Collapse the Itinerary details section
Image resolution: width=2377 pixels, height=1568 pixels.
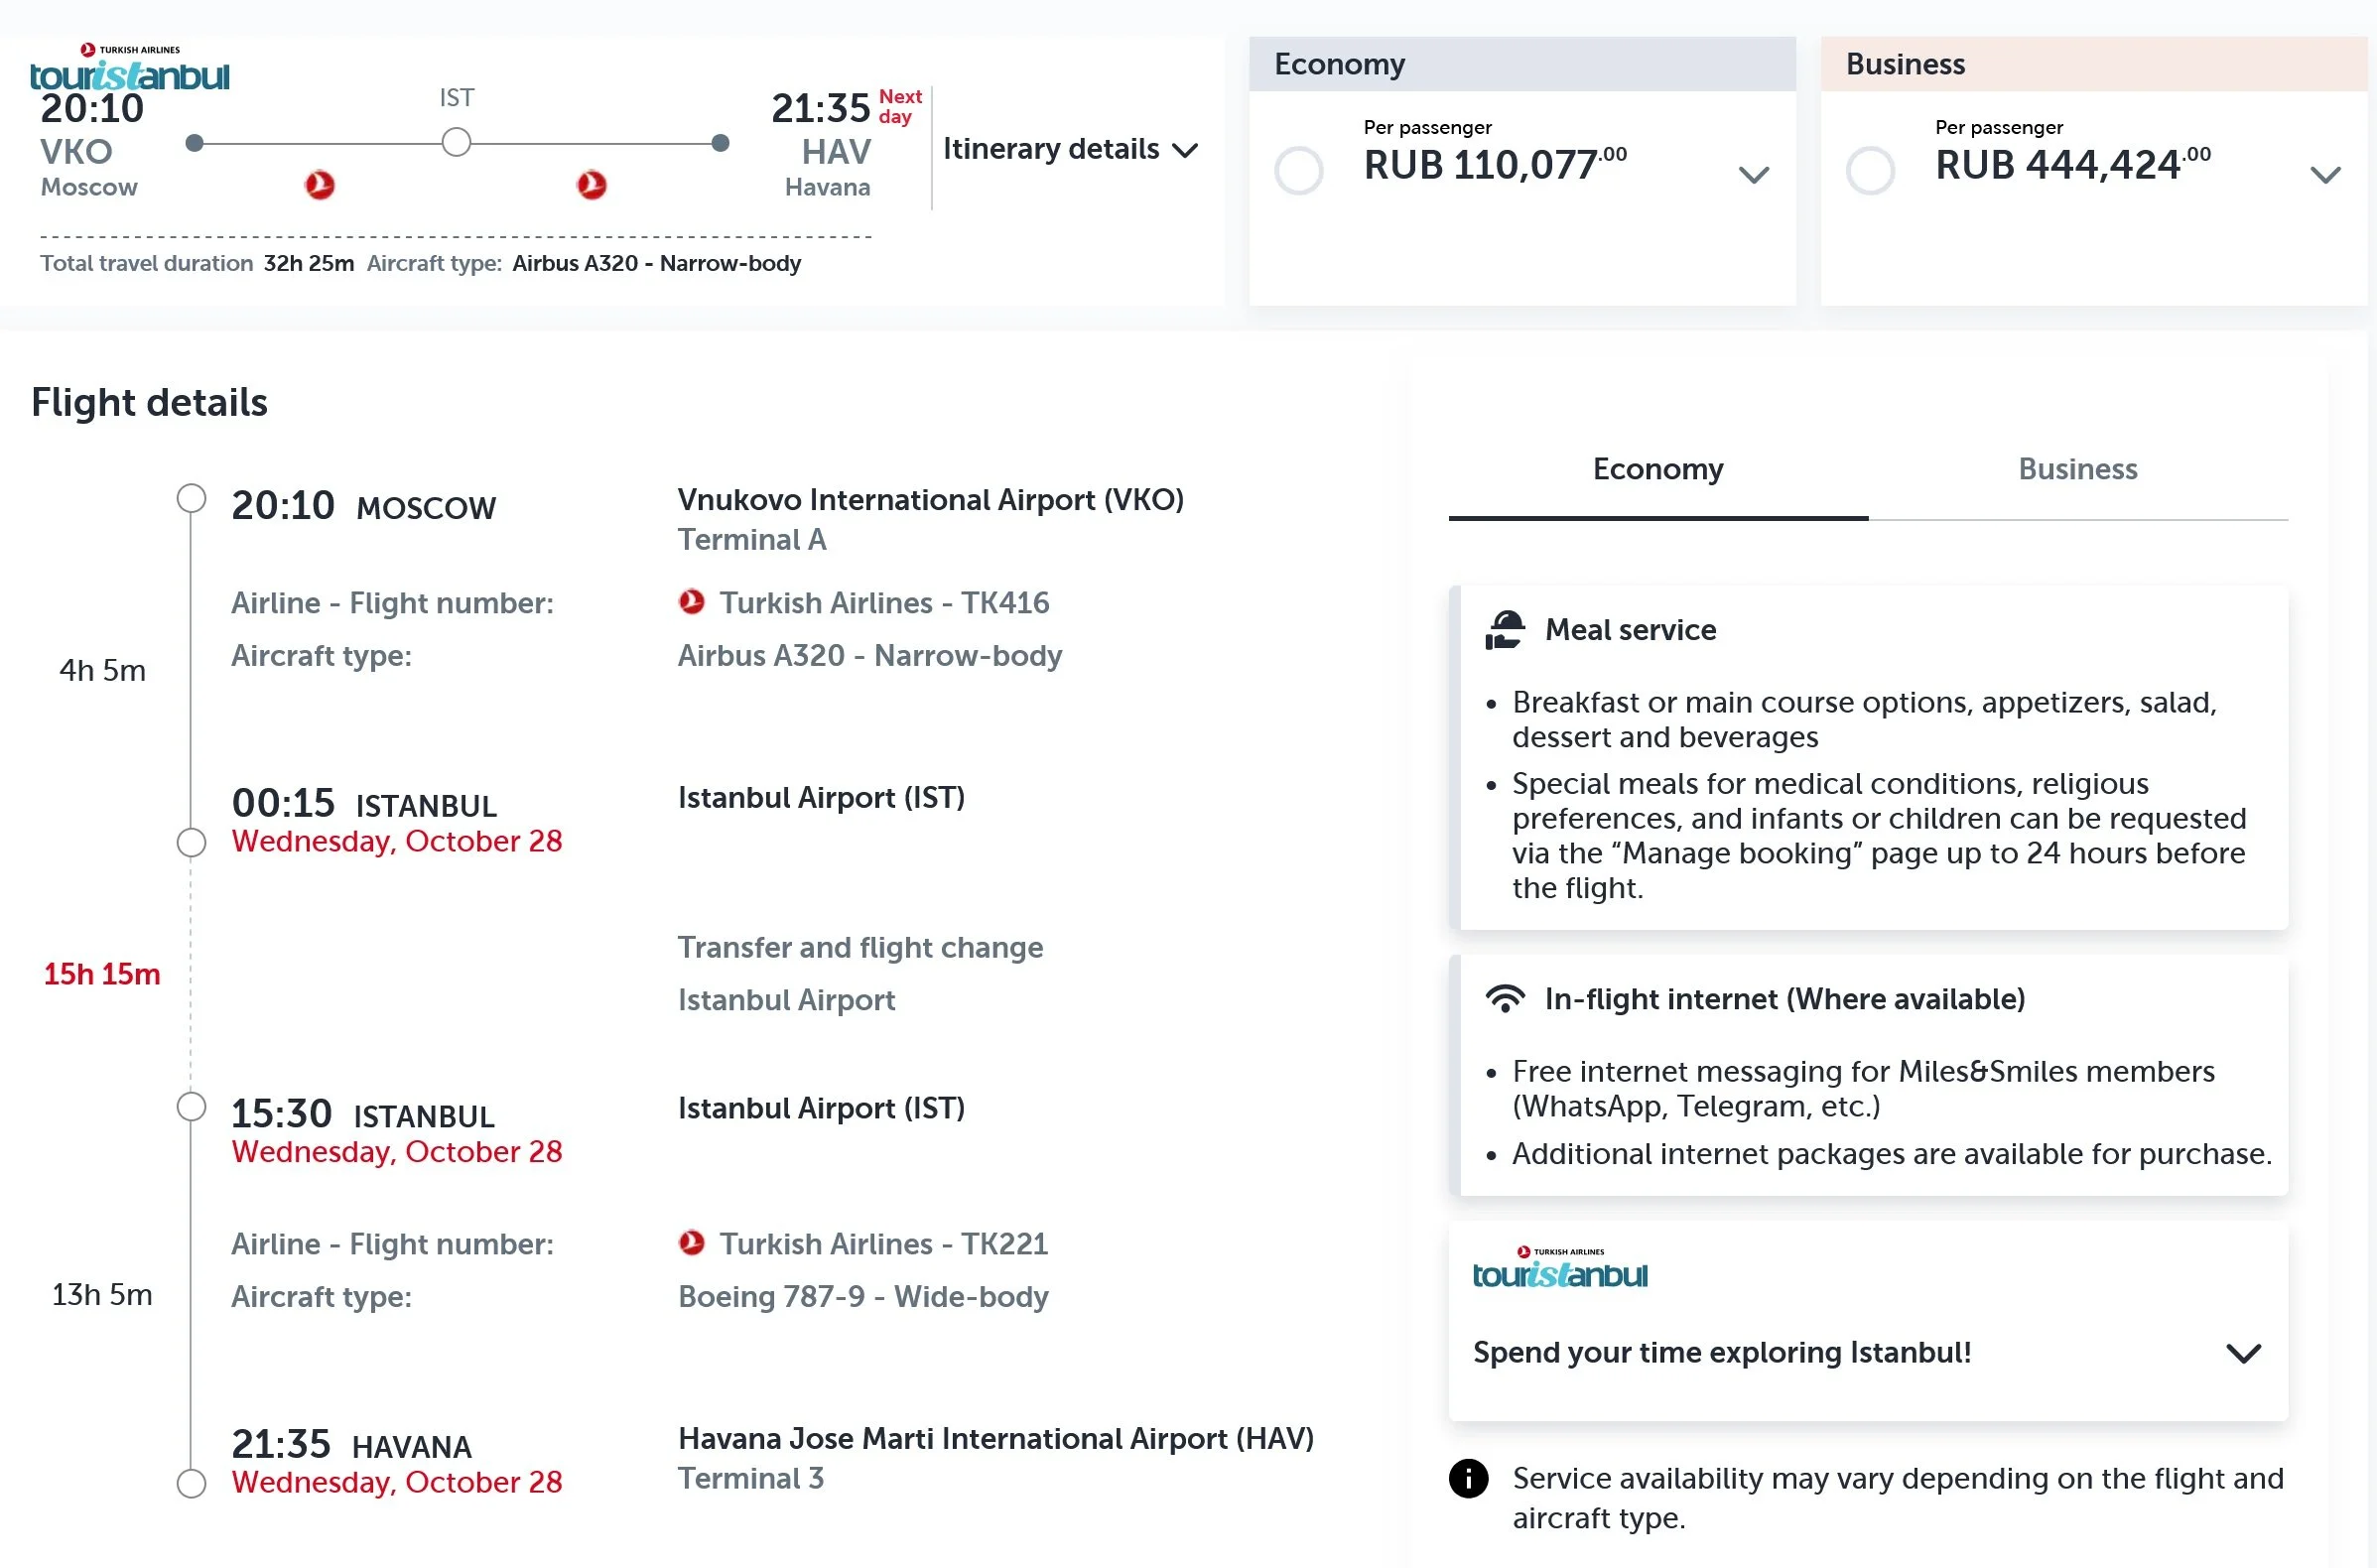pos(1070,149)
